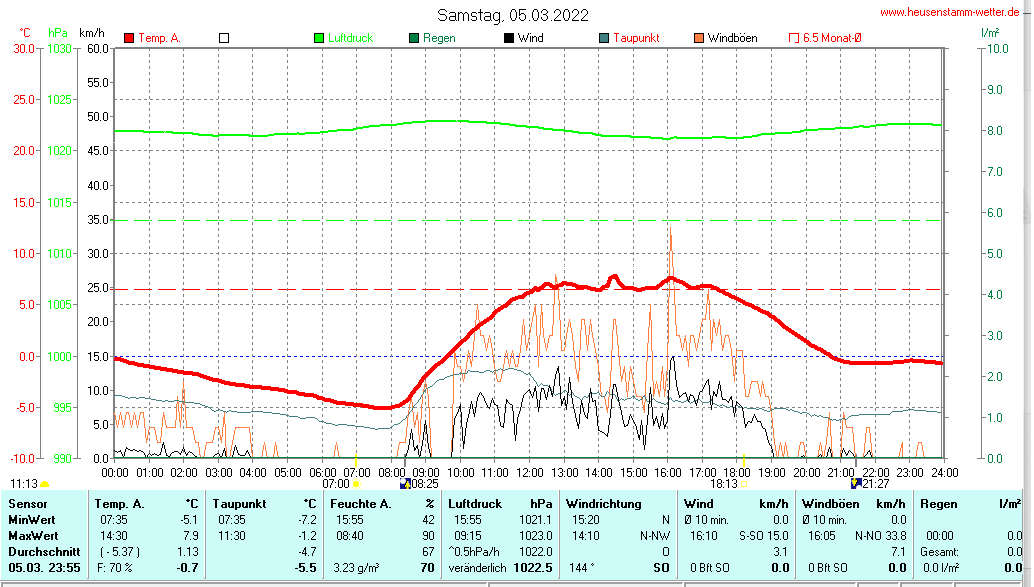Select the Windrichtung column header
1034x587 pixels.
click(x=604, y=504)
